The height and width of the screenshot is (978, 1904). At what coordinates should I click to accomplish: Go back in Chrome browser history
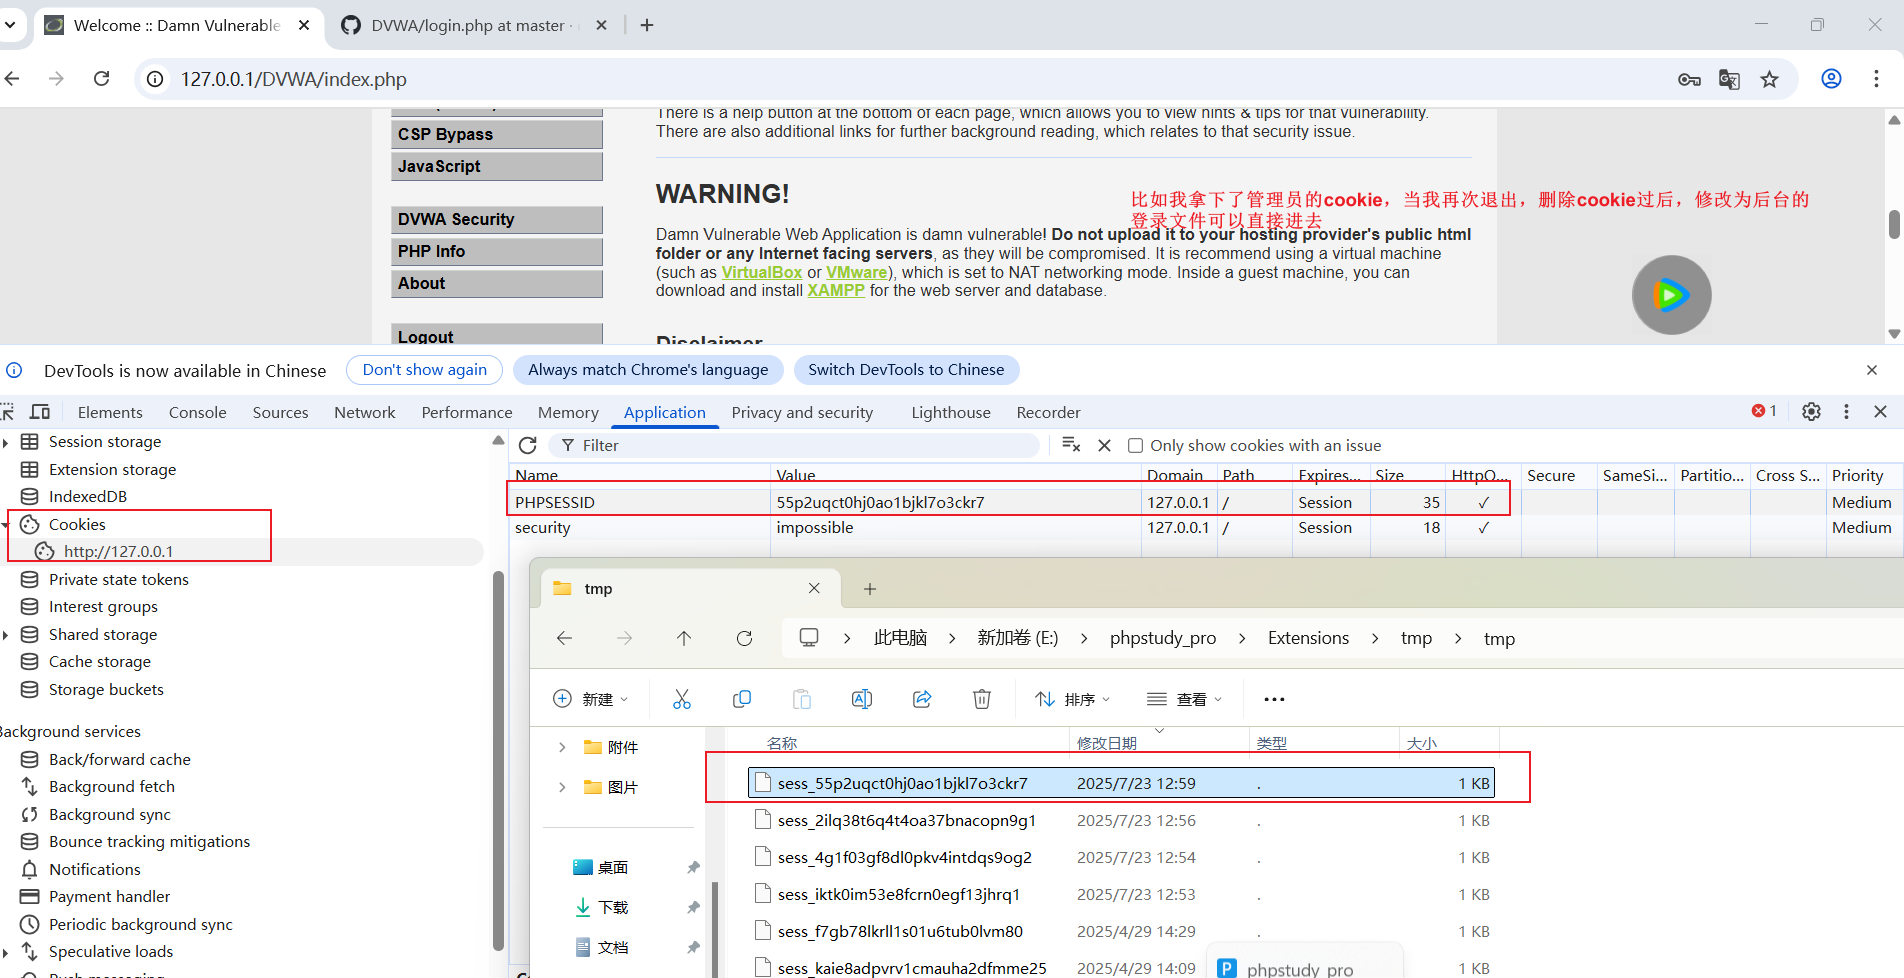coord(12,79)
